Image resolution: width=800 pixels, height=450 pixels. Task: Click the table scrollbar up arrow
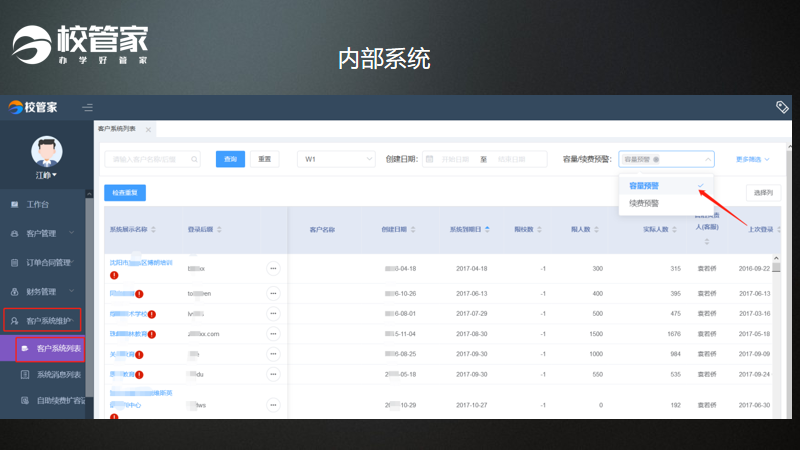click(x=776, y=258)
